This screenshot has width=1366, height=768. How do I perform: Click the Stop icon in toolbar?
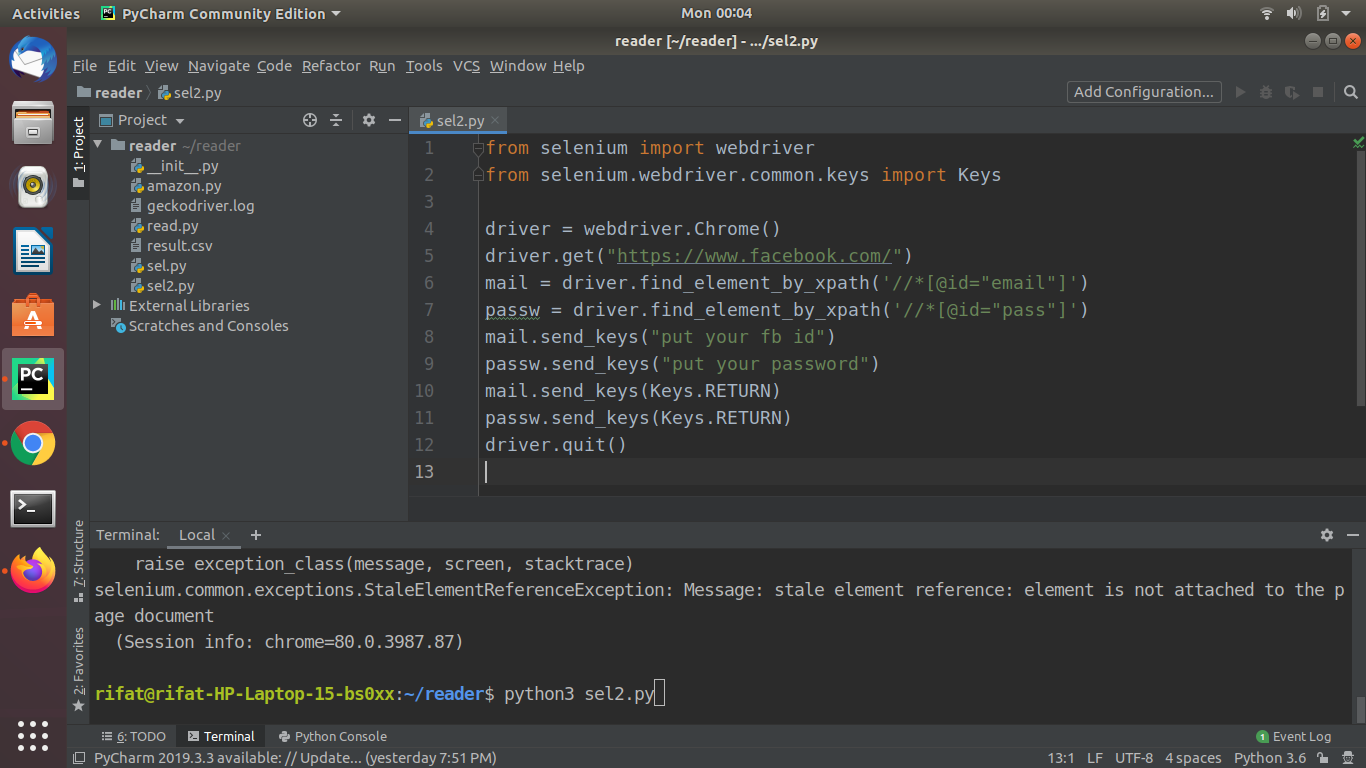1318,92
